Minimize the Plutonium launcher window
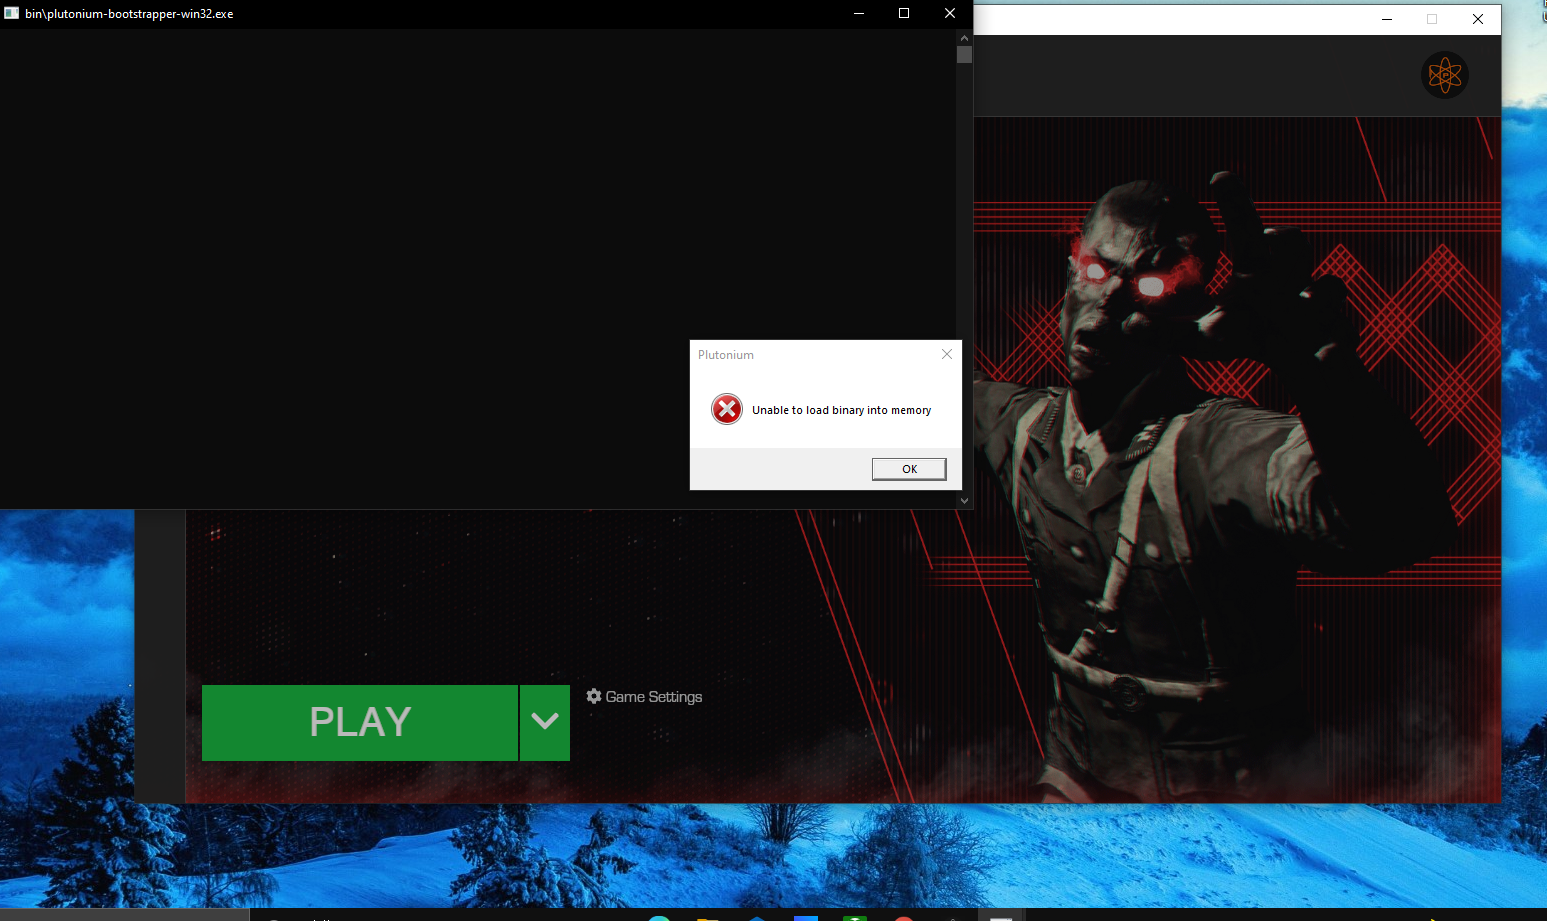The width and height of the screenshot is (1547, 921). (1387, 19)
